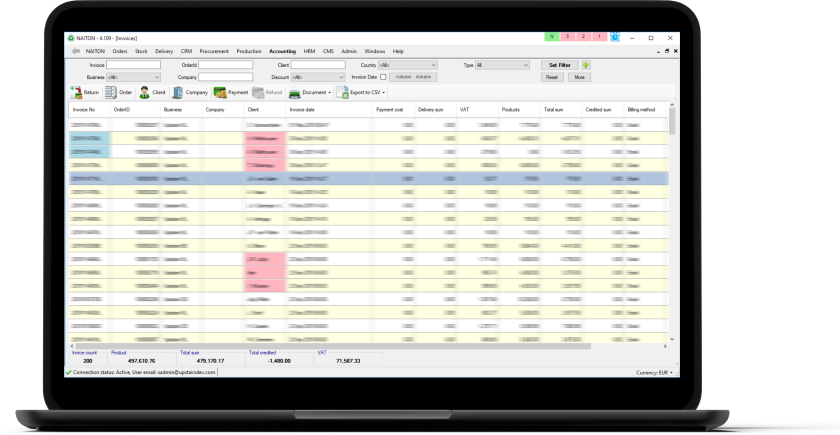The height and width of the screenshot is (435, 840).
Task: Click the Client person icon
Action: click(145, 92)
